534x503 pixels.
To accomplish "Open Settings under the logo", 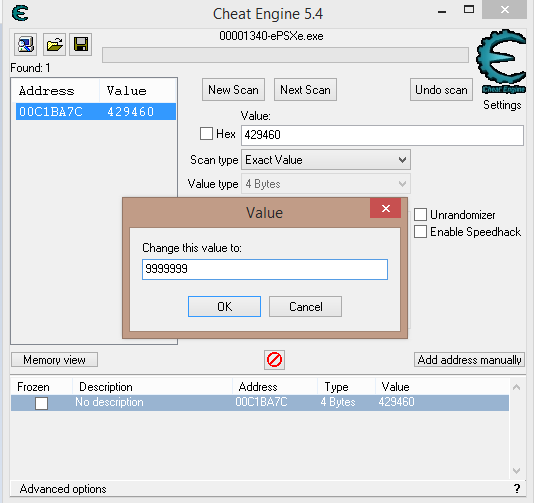I will (x=502, y=105).
